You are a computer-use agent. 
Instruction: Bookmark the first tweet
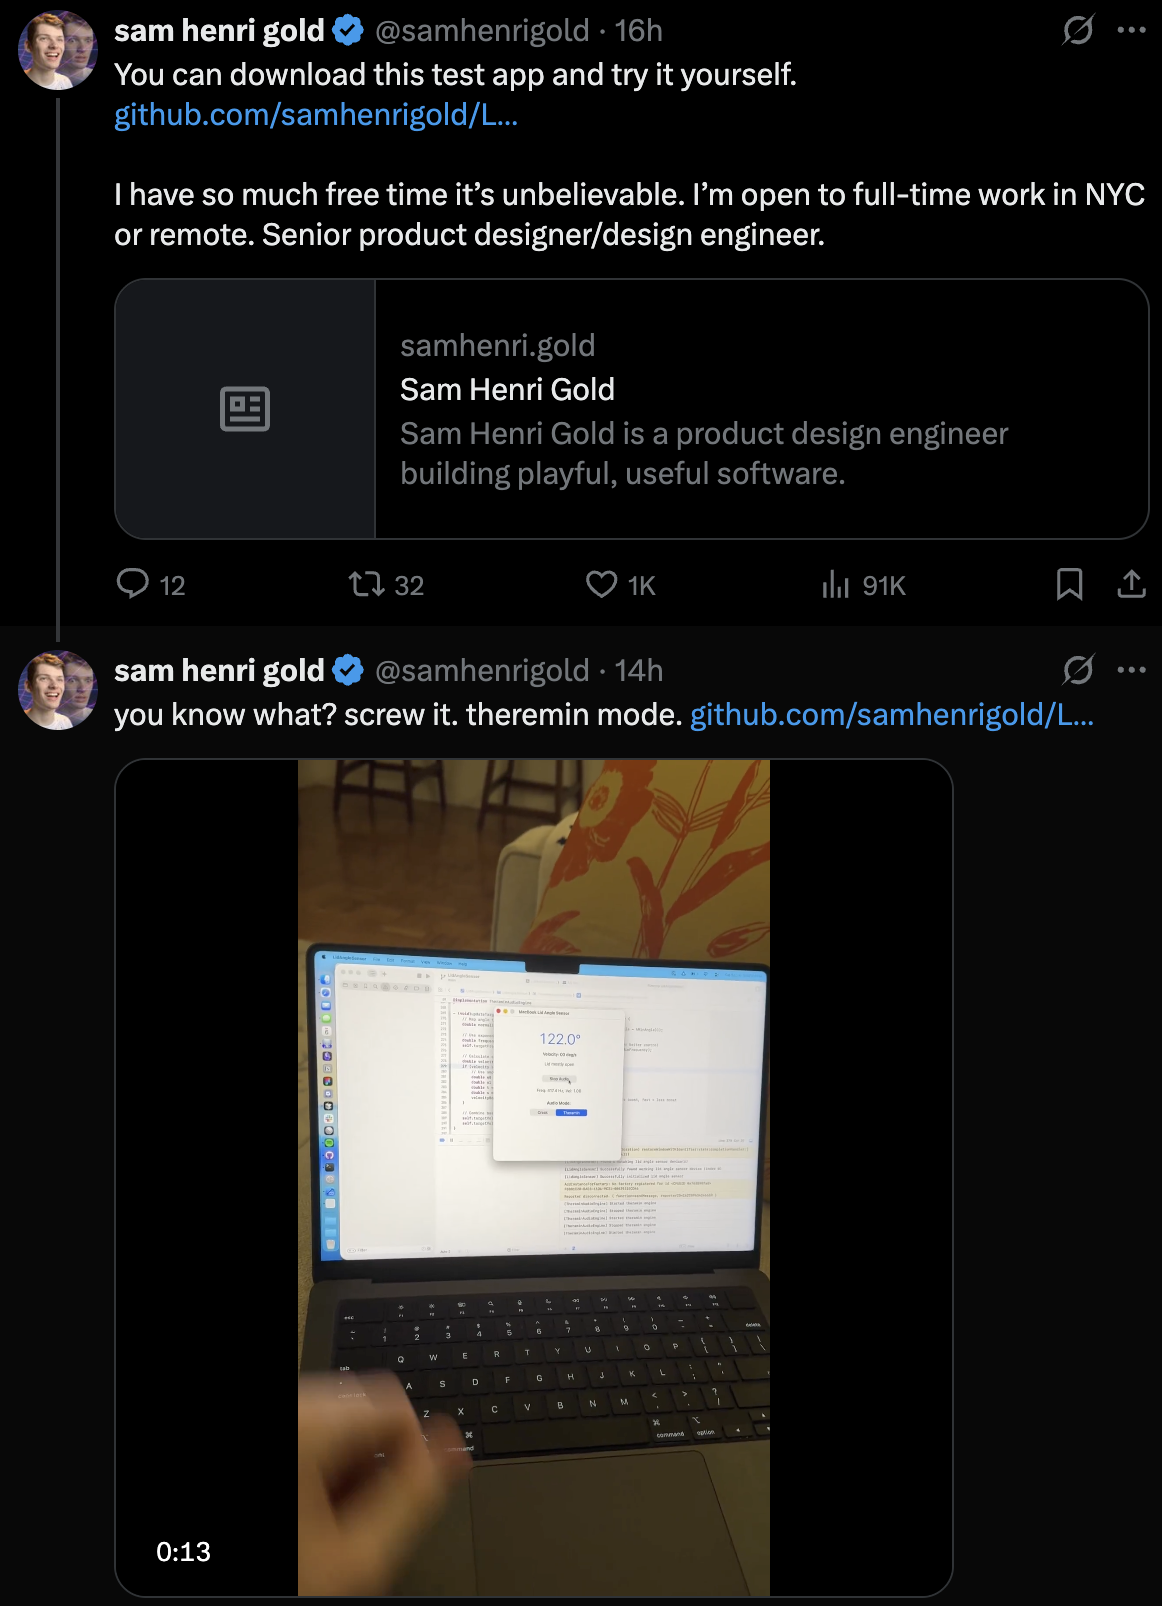[1069, 584]
